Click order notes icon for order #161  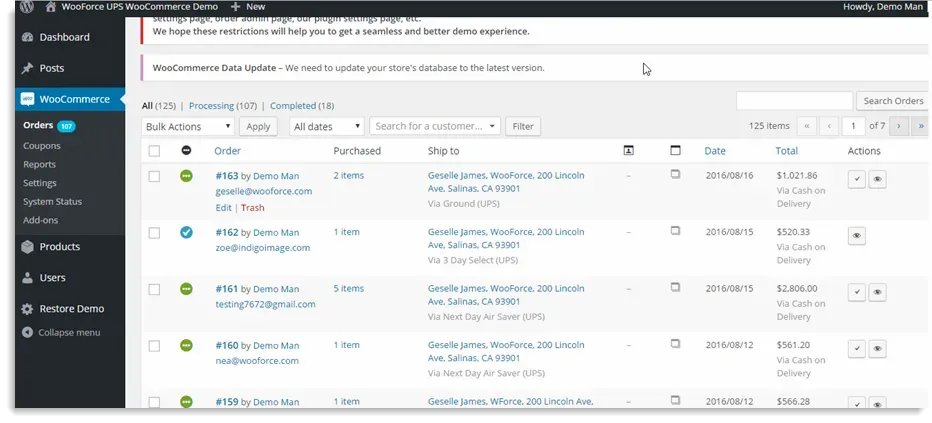675,288
